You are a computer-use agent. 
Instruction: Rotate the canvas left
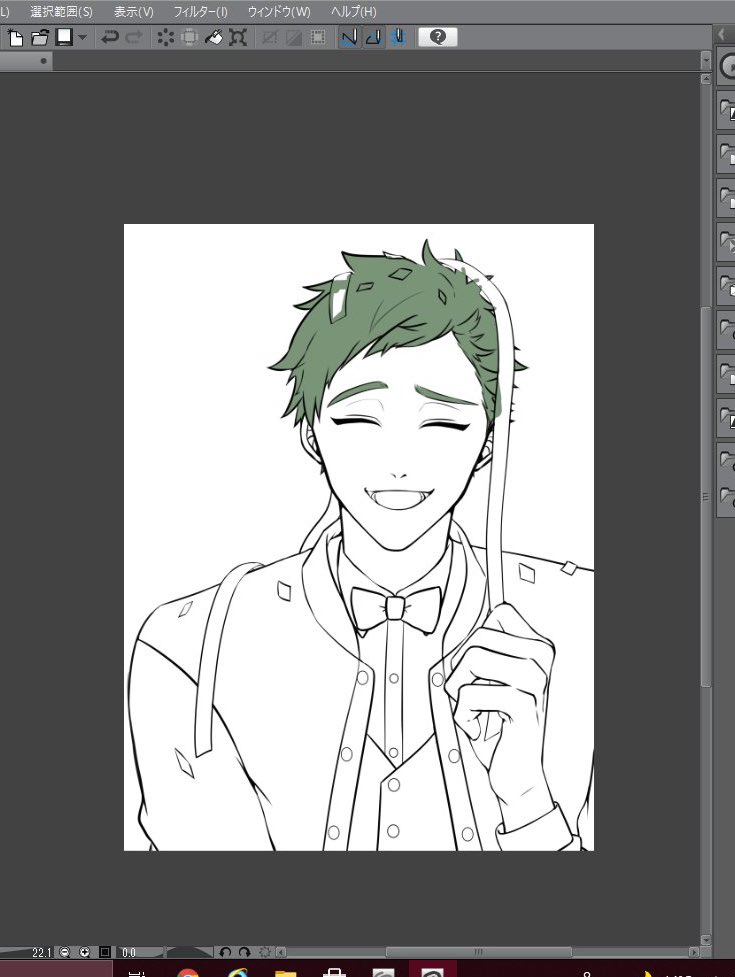(225, 952)
